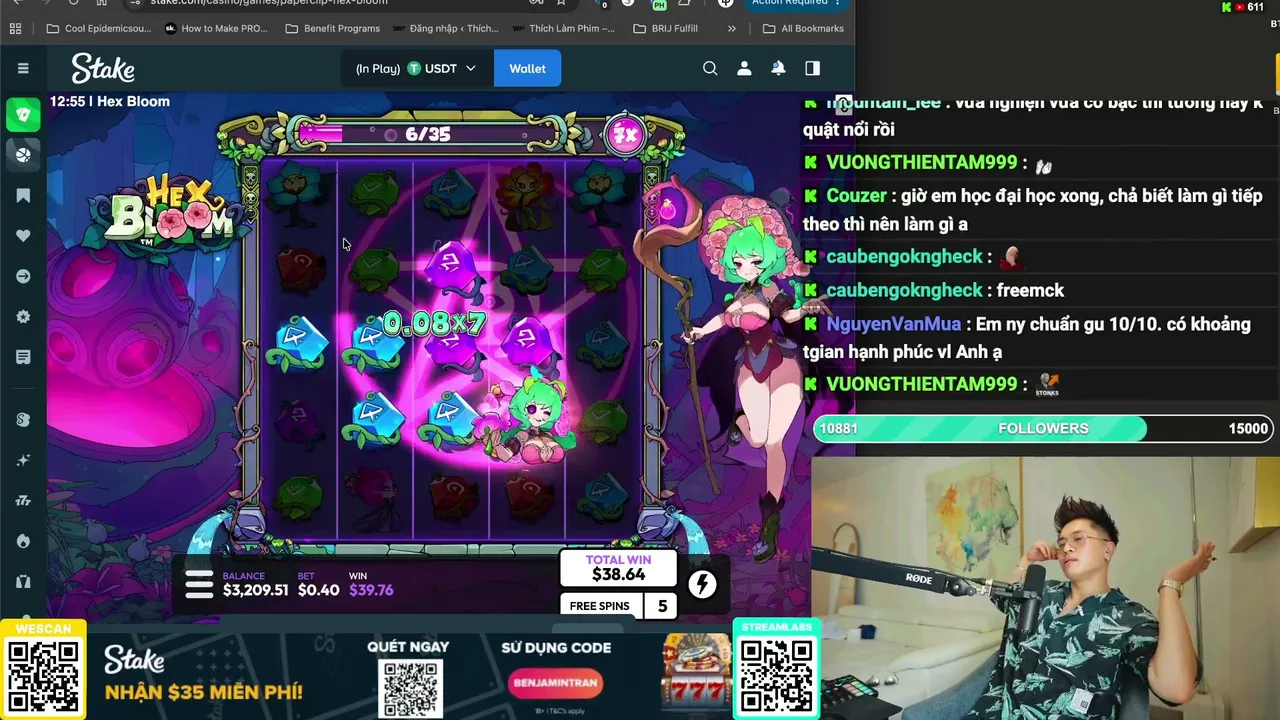
Task: Click the STREAMLABS QR code
Action: [777, 677]
